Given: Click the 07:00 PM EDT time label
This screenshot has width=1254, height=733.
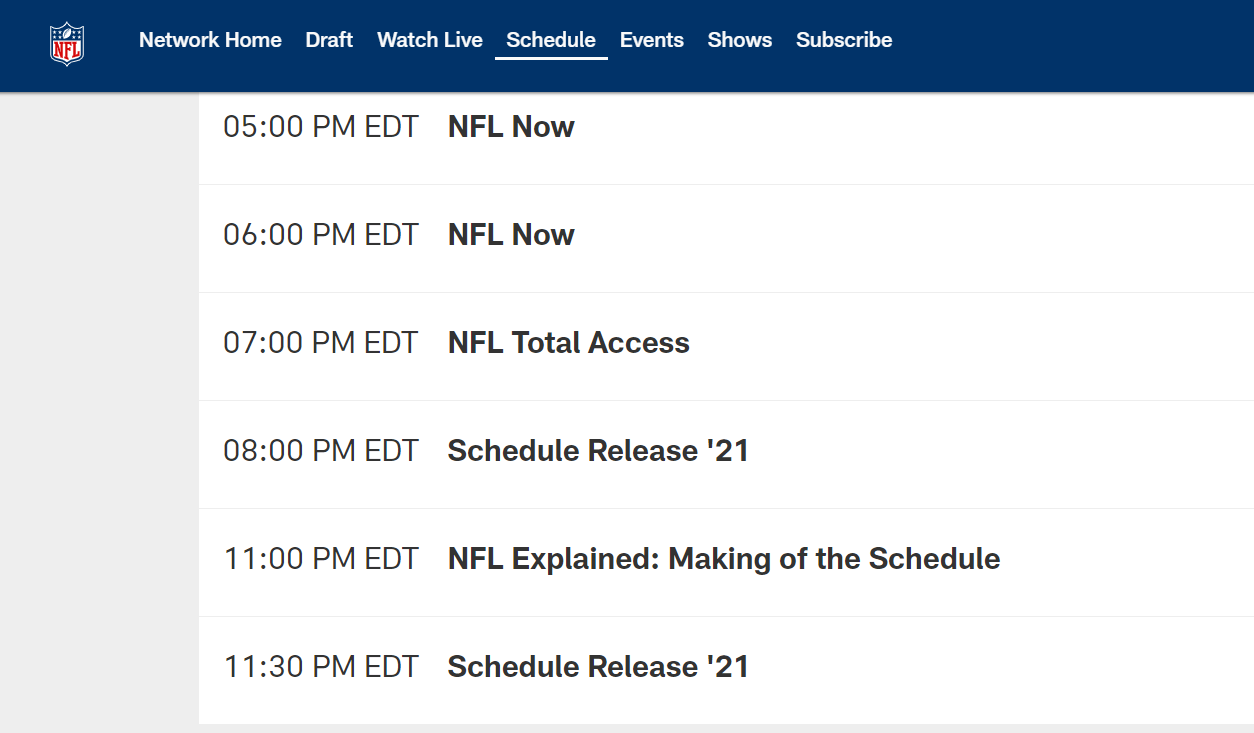Looking at the screenshot, I should (320, 343).
